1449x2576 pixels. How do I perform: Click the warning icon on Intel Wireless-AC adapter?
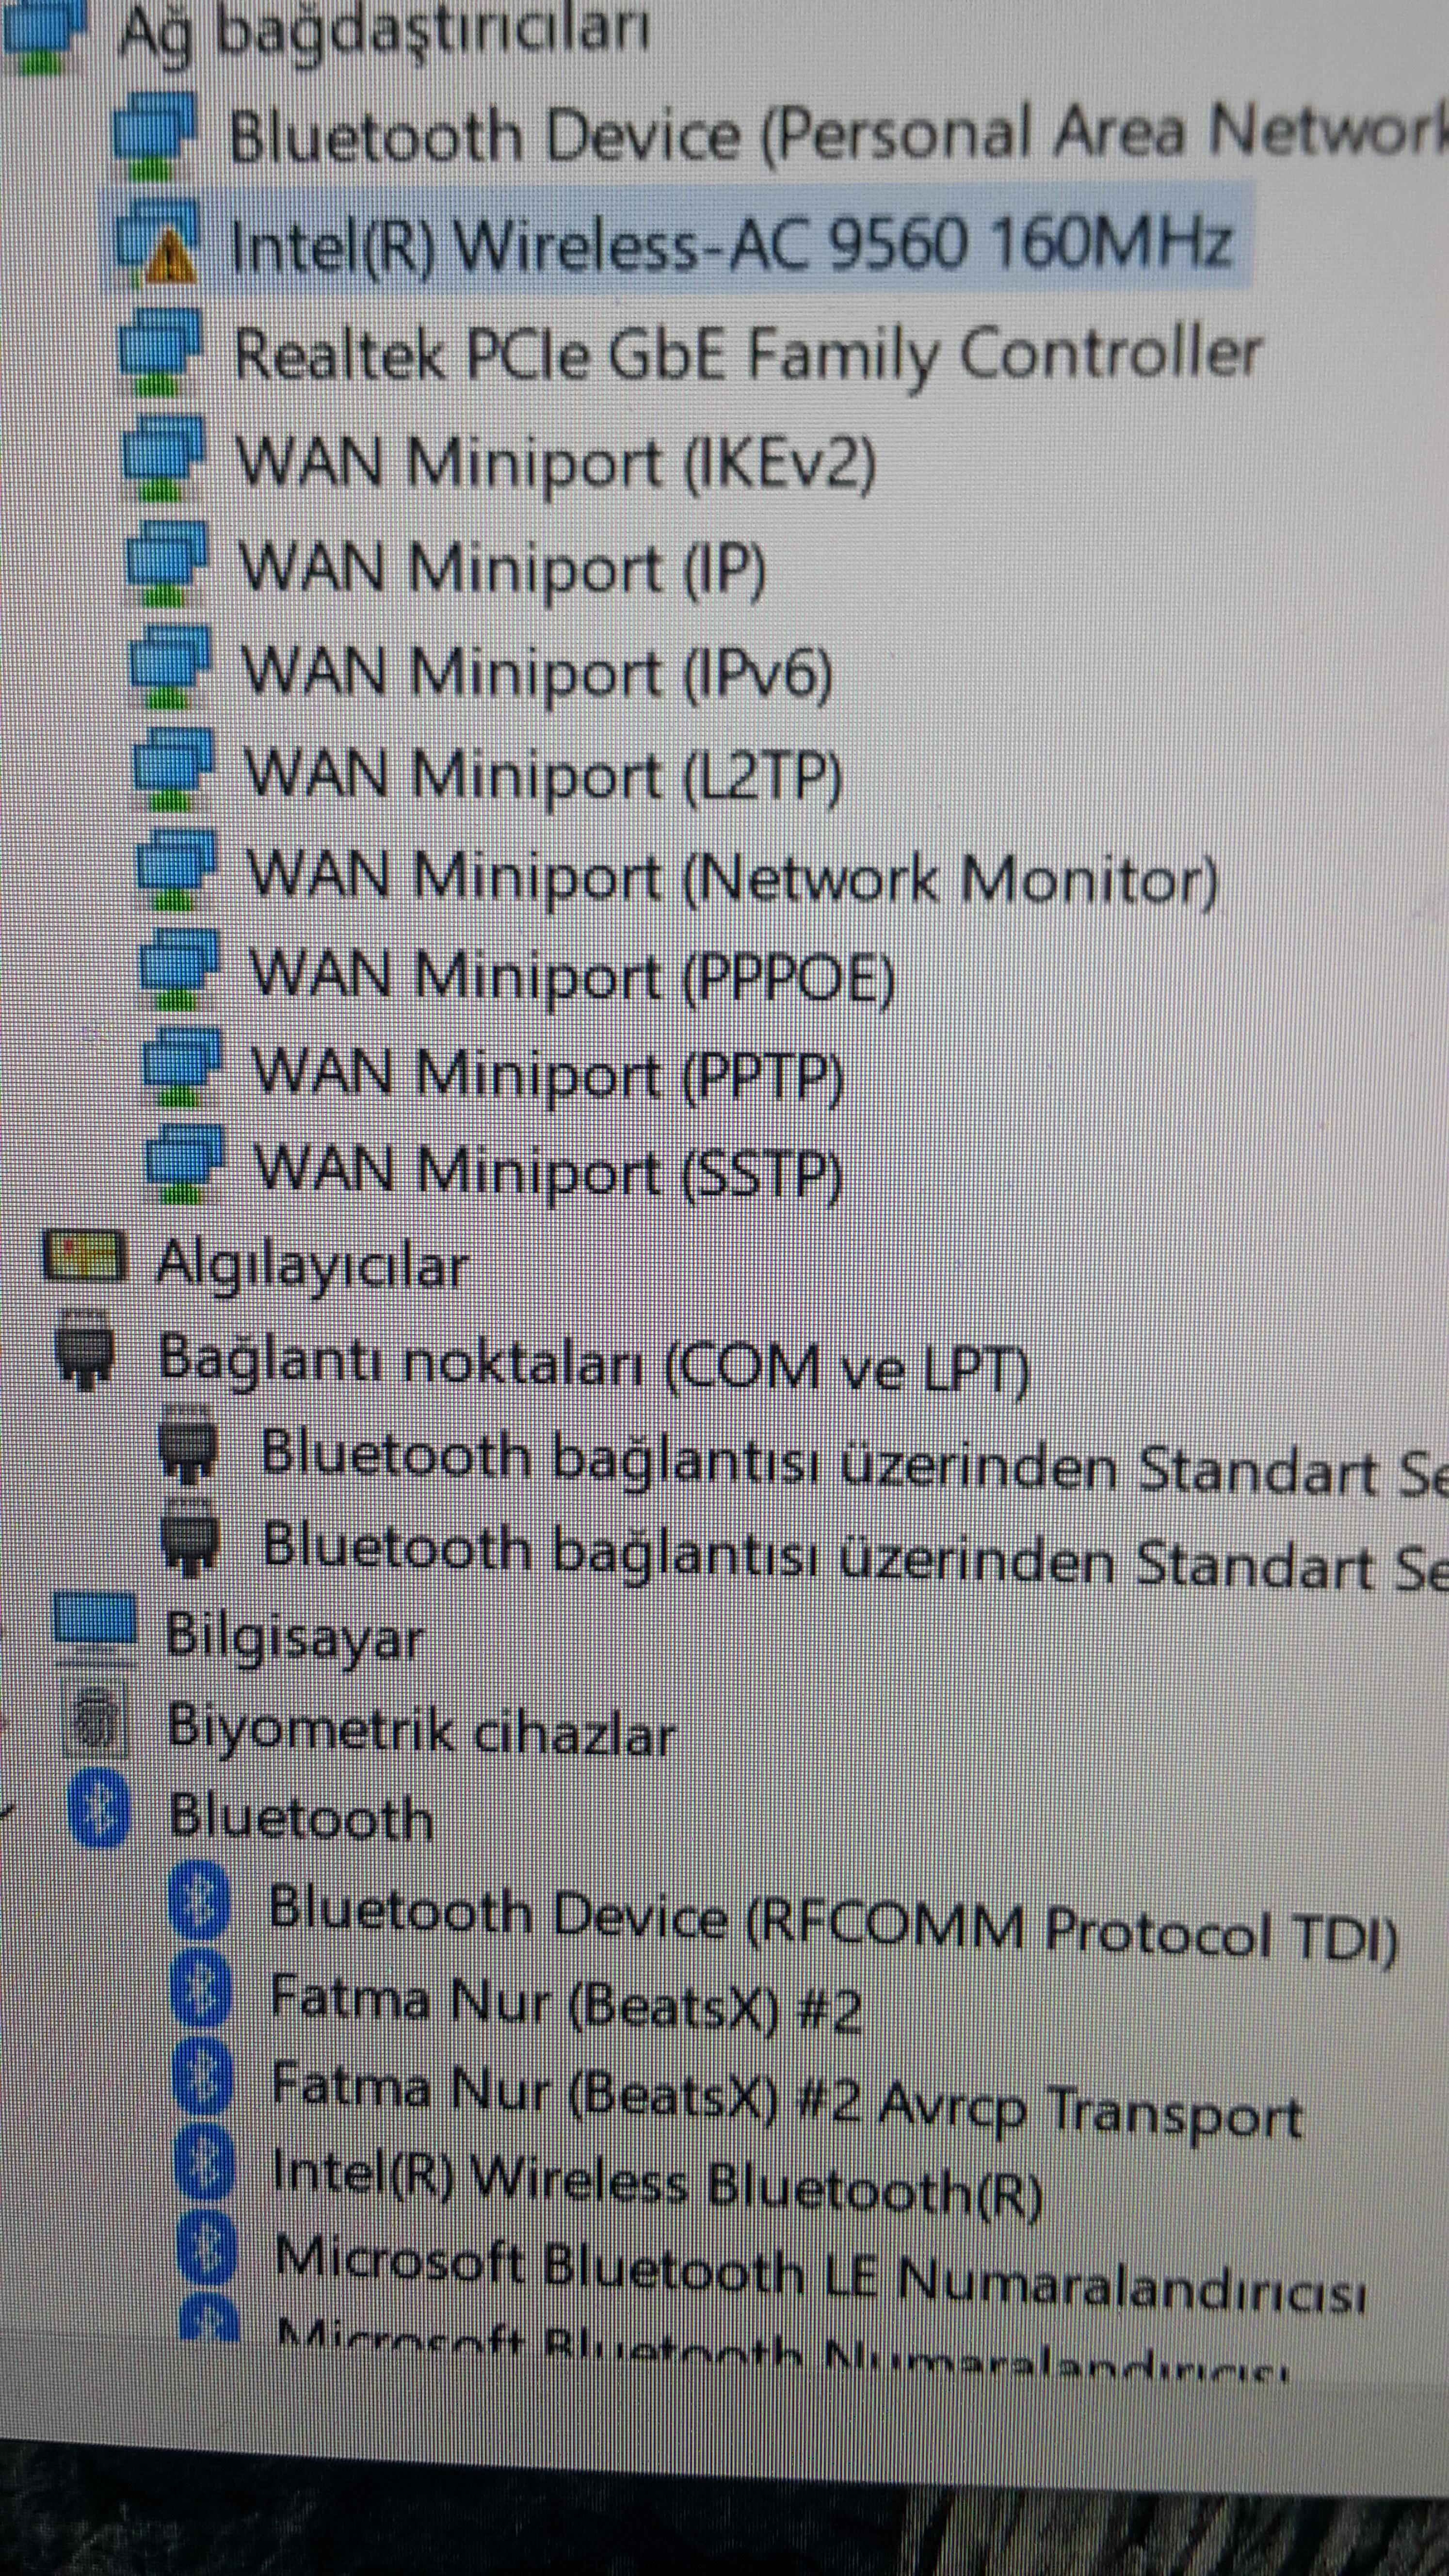pyautogui.click(x=169, y=259)
